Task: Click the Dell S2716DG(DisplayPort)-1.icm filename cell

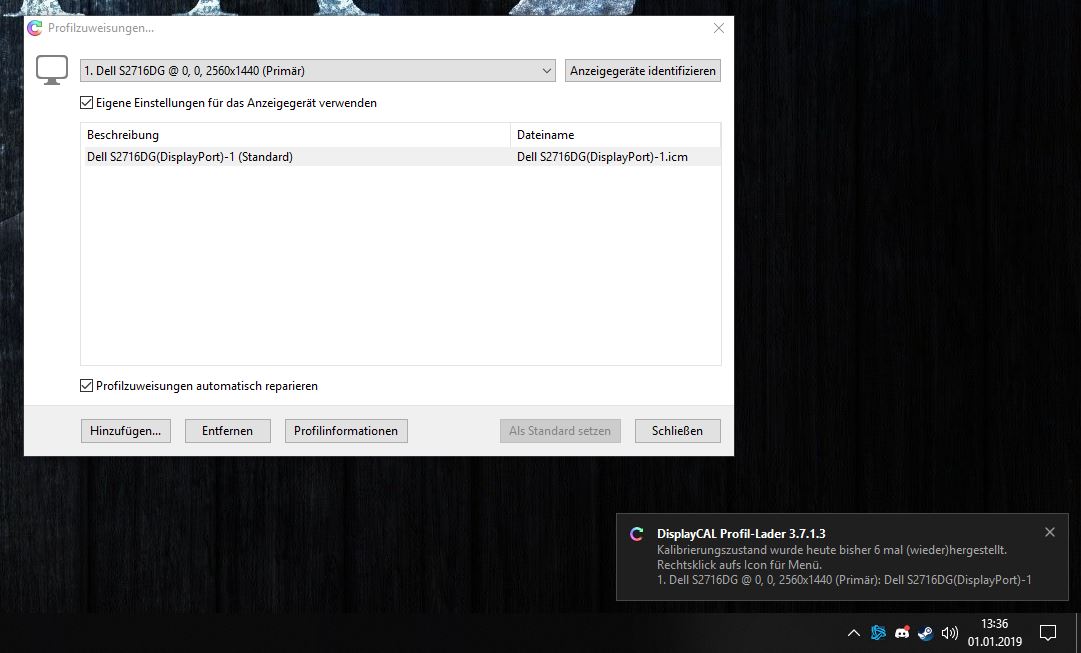Action: (603, 157)
